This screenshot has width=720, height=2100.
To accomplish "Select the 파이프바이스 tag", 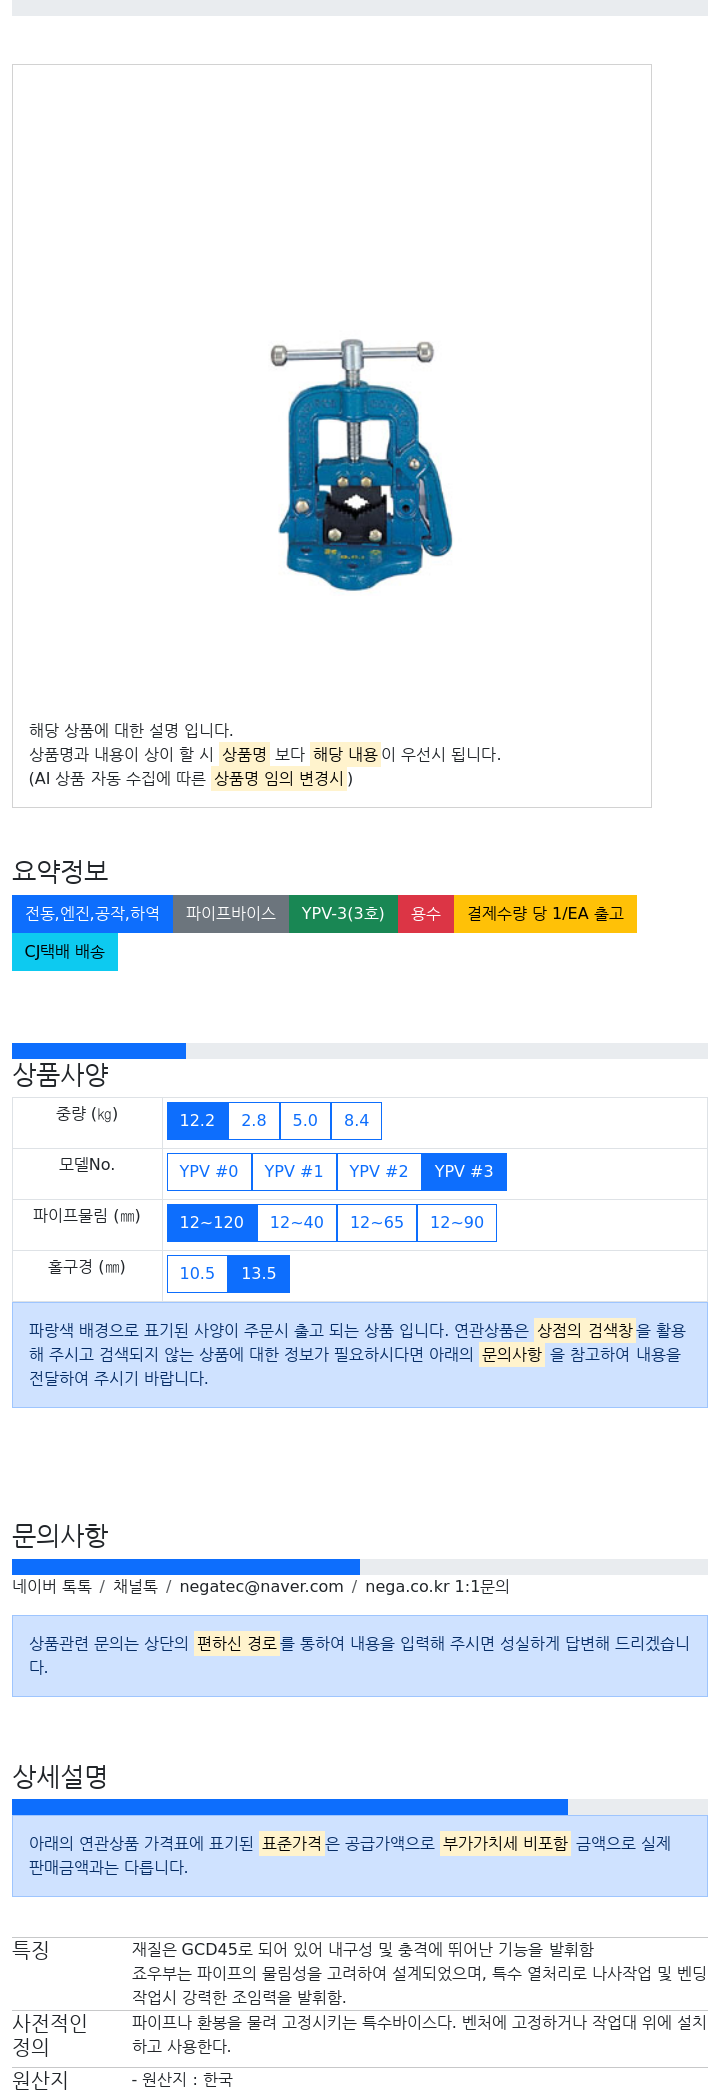I will (x=231, y=914).
